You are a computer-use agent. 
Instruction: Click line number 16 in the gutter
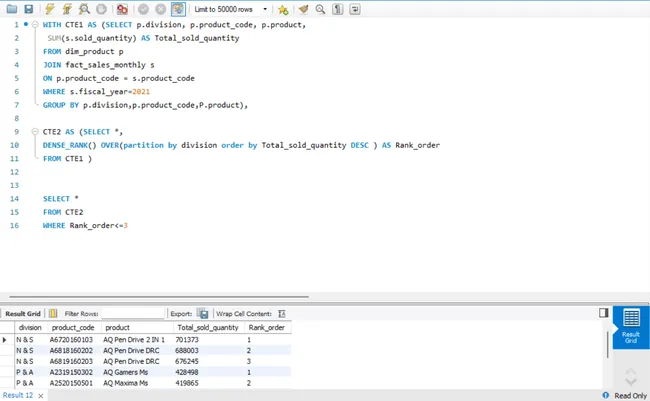click(x=15, y=225)
